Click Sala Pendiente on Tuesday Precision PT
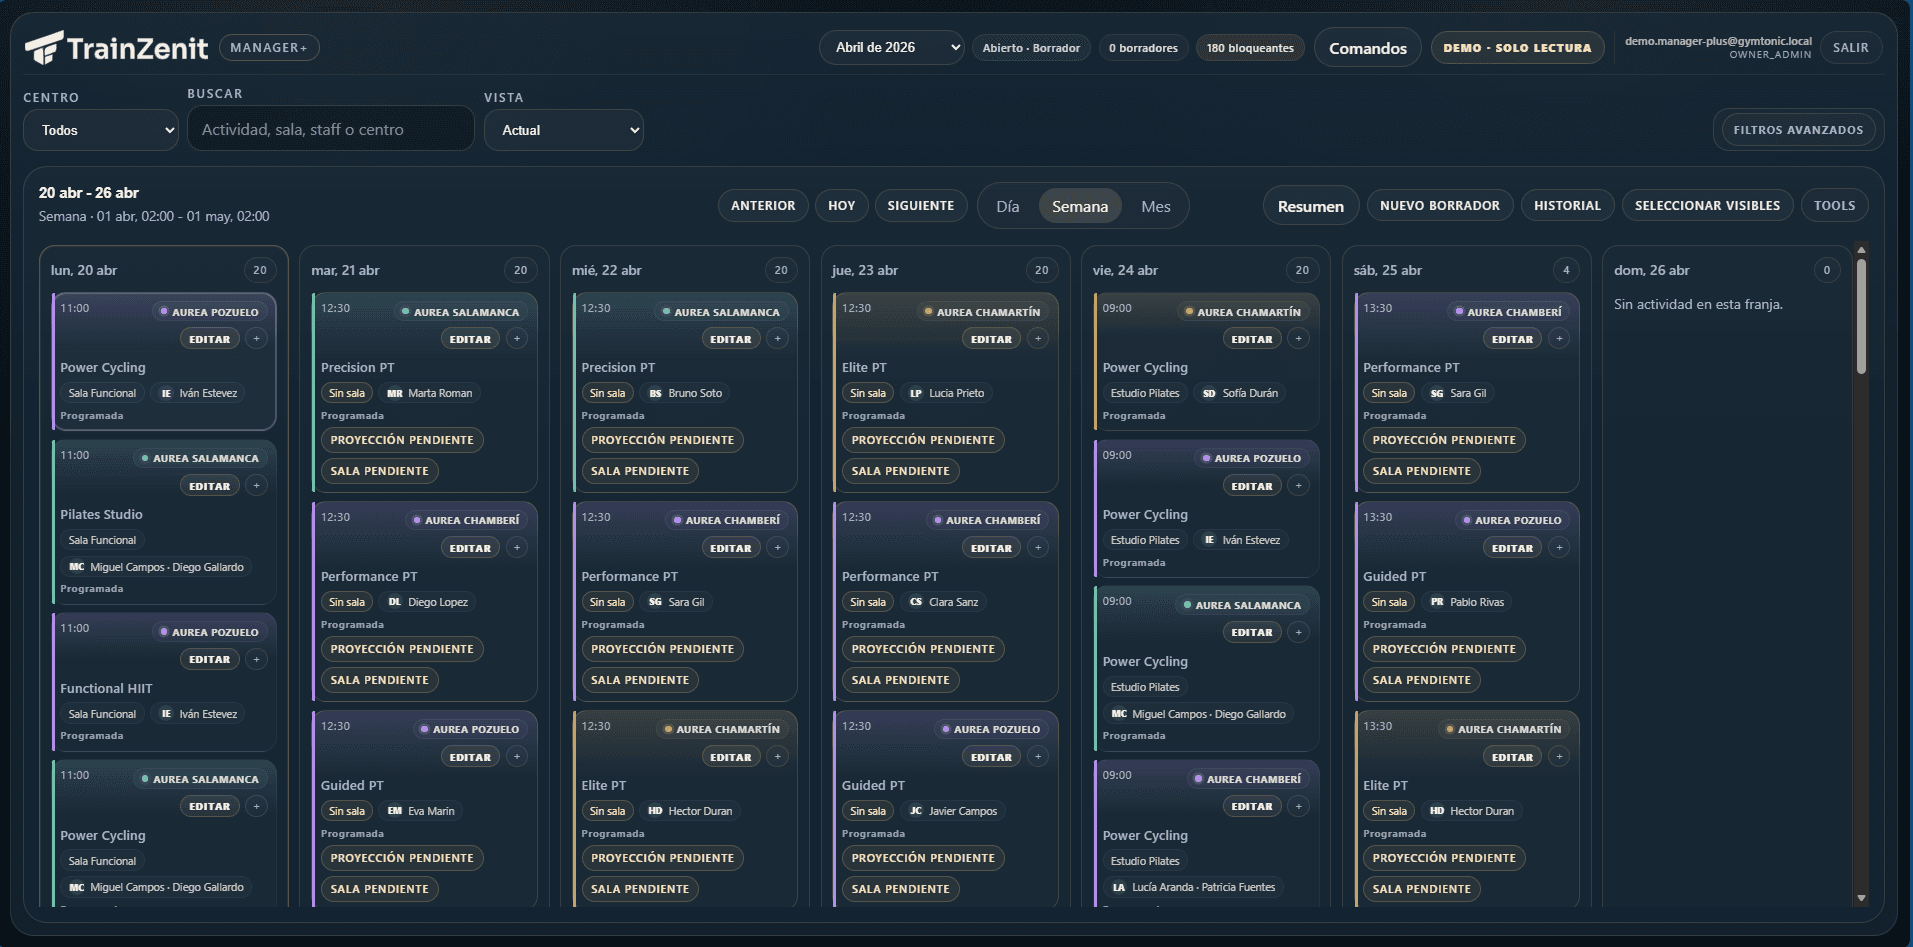Viewport: 1913px width, 947px height. (x=379, y=471)
